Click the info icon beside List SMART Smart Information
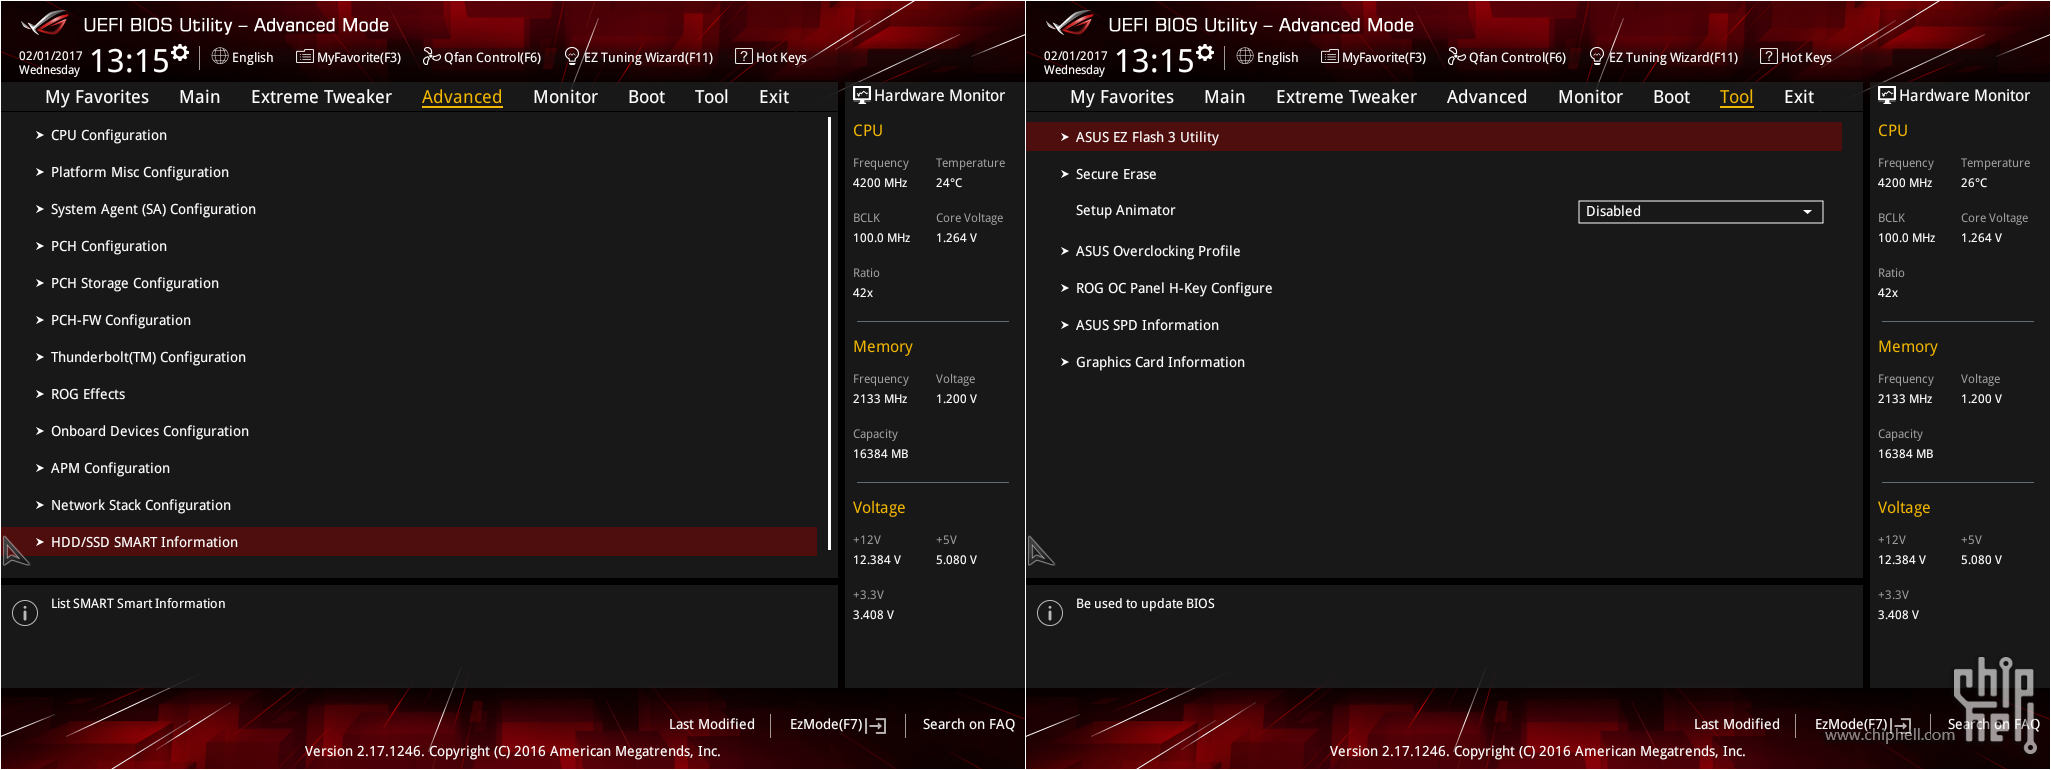2051x770 pixels. pyautogui.click(x=25, y=613)
